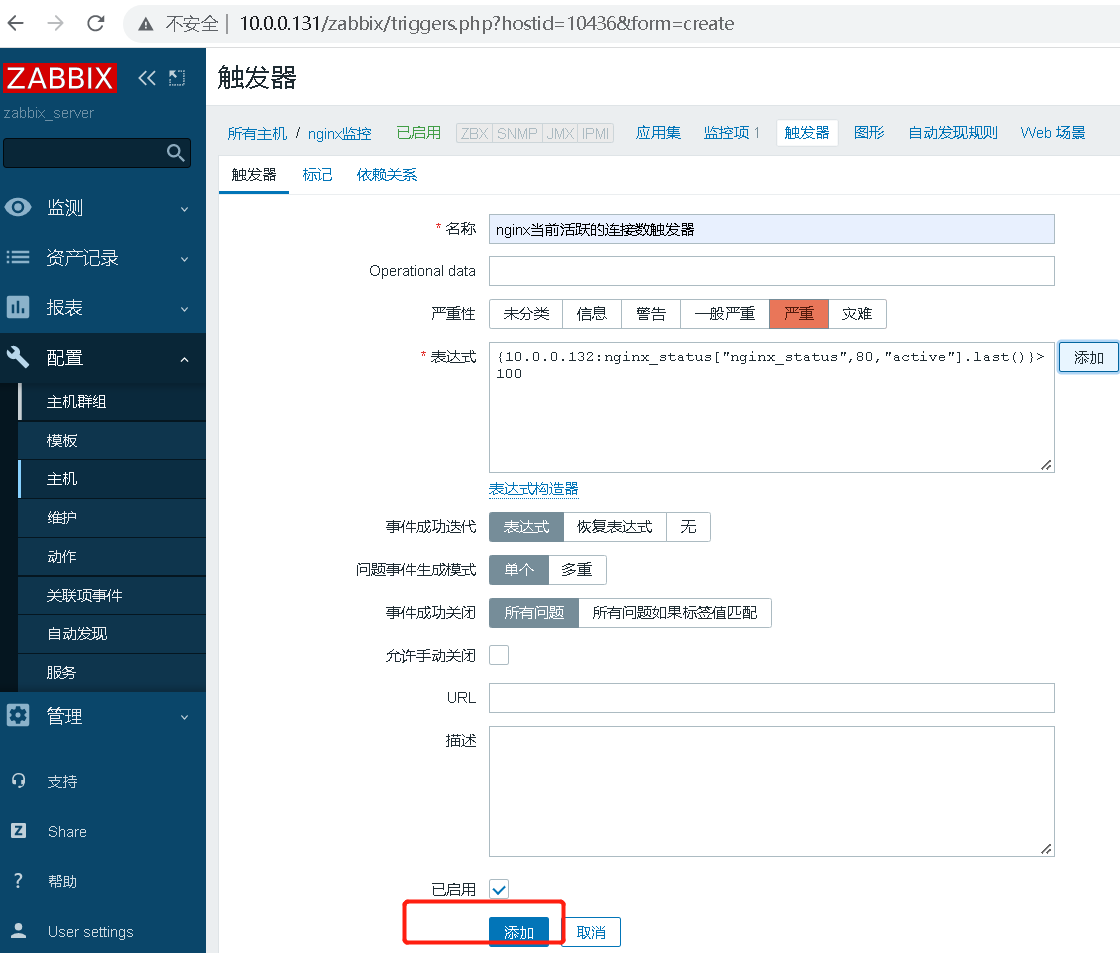1120x953 pixels.
Task: Click the 名称 input field
Action: (x=771, y=229)
